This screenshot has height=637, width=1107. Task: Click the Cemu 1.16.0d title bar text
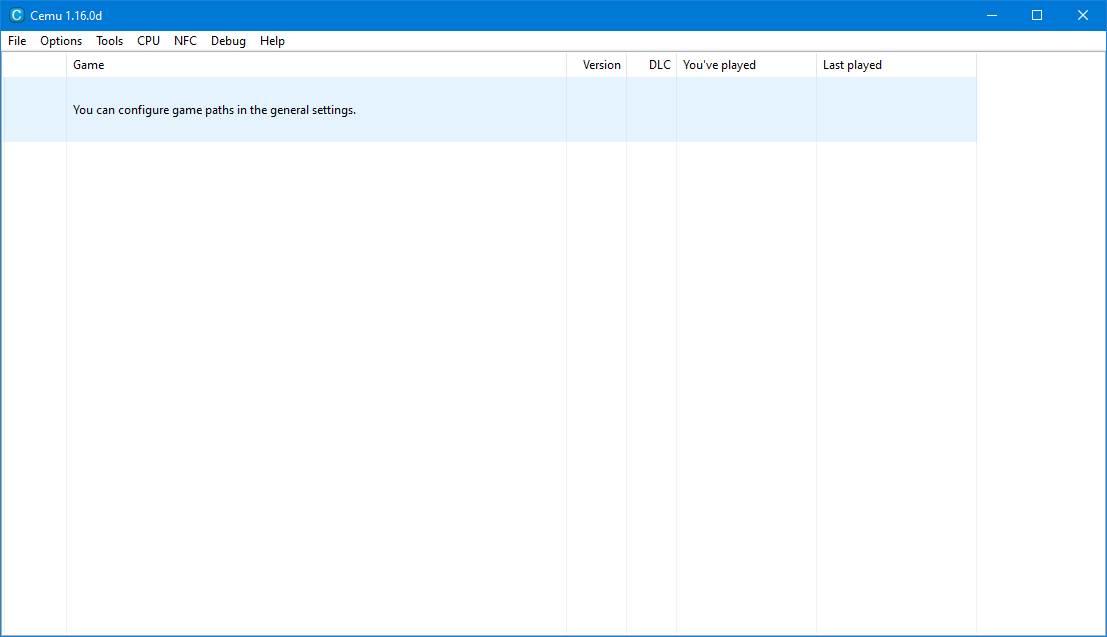[66, 16]
